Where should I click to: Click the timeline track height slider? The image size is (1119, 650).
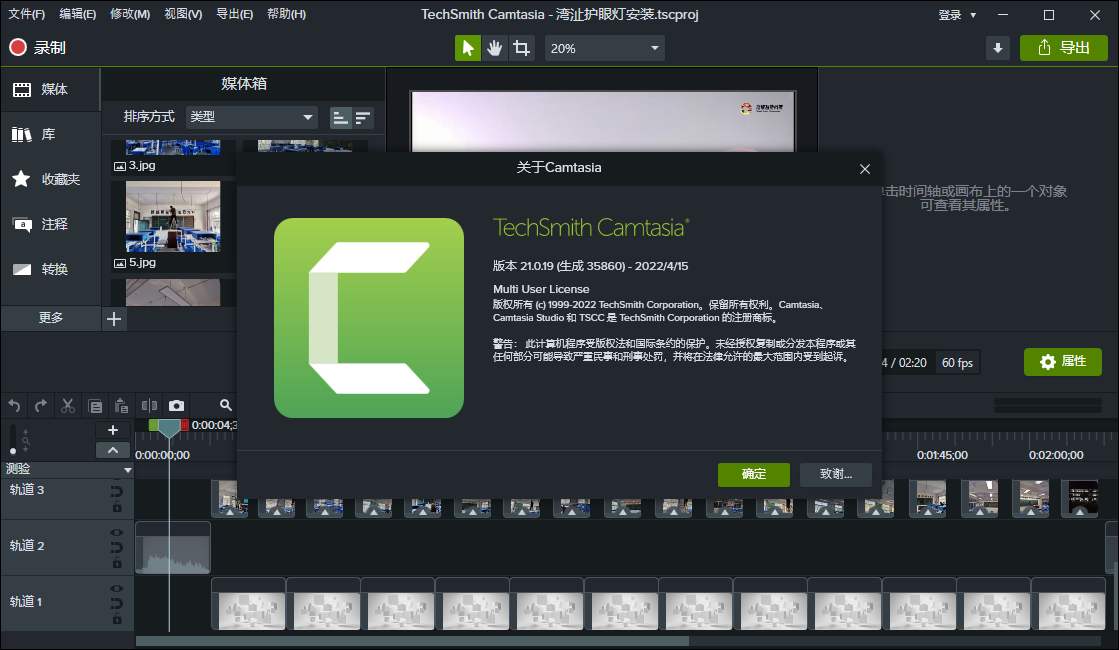13,440
